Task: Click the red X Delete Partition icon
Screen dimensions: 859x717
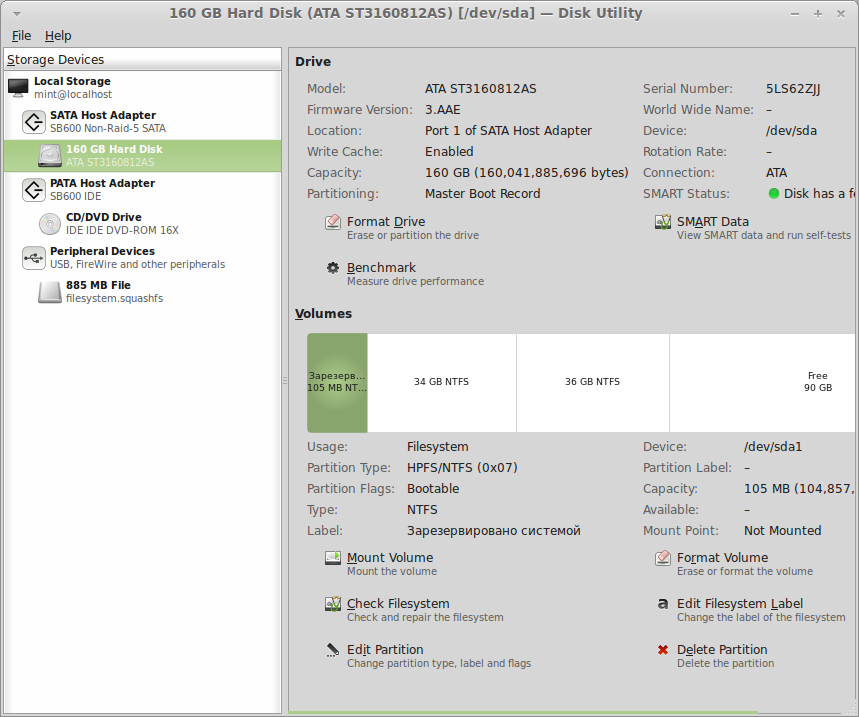Action: click(x=663, y=650)
